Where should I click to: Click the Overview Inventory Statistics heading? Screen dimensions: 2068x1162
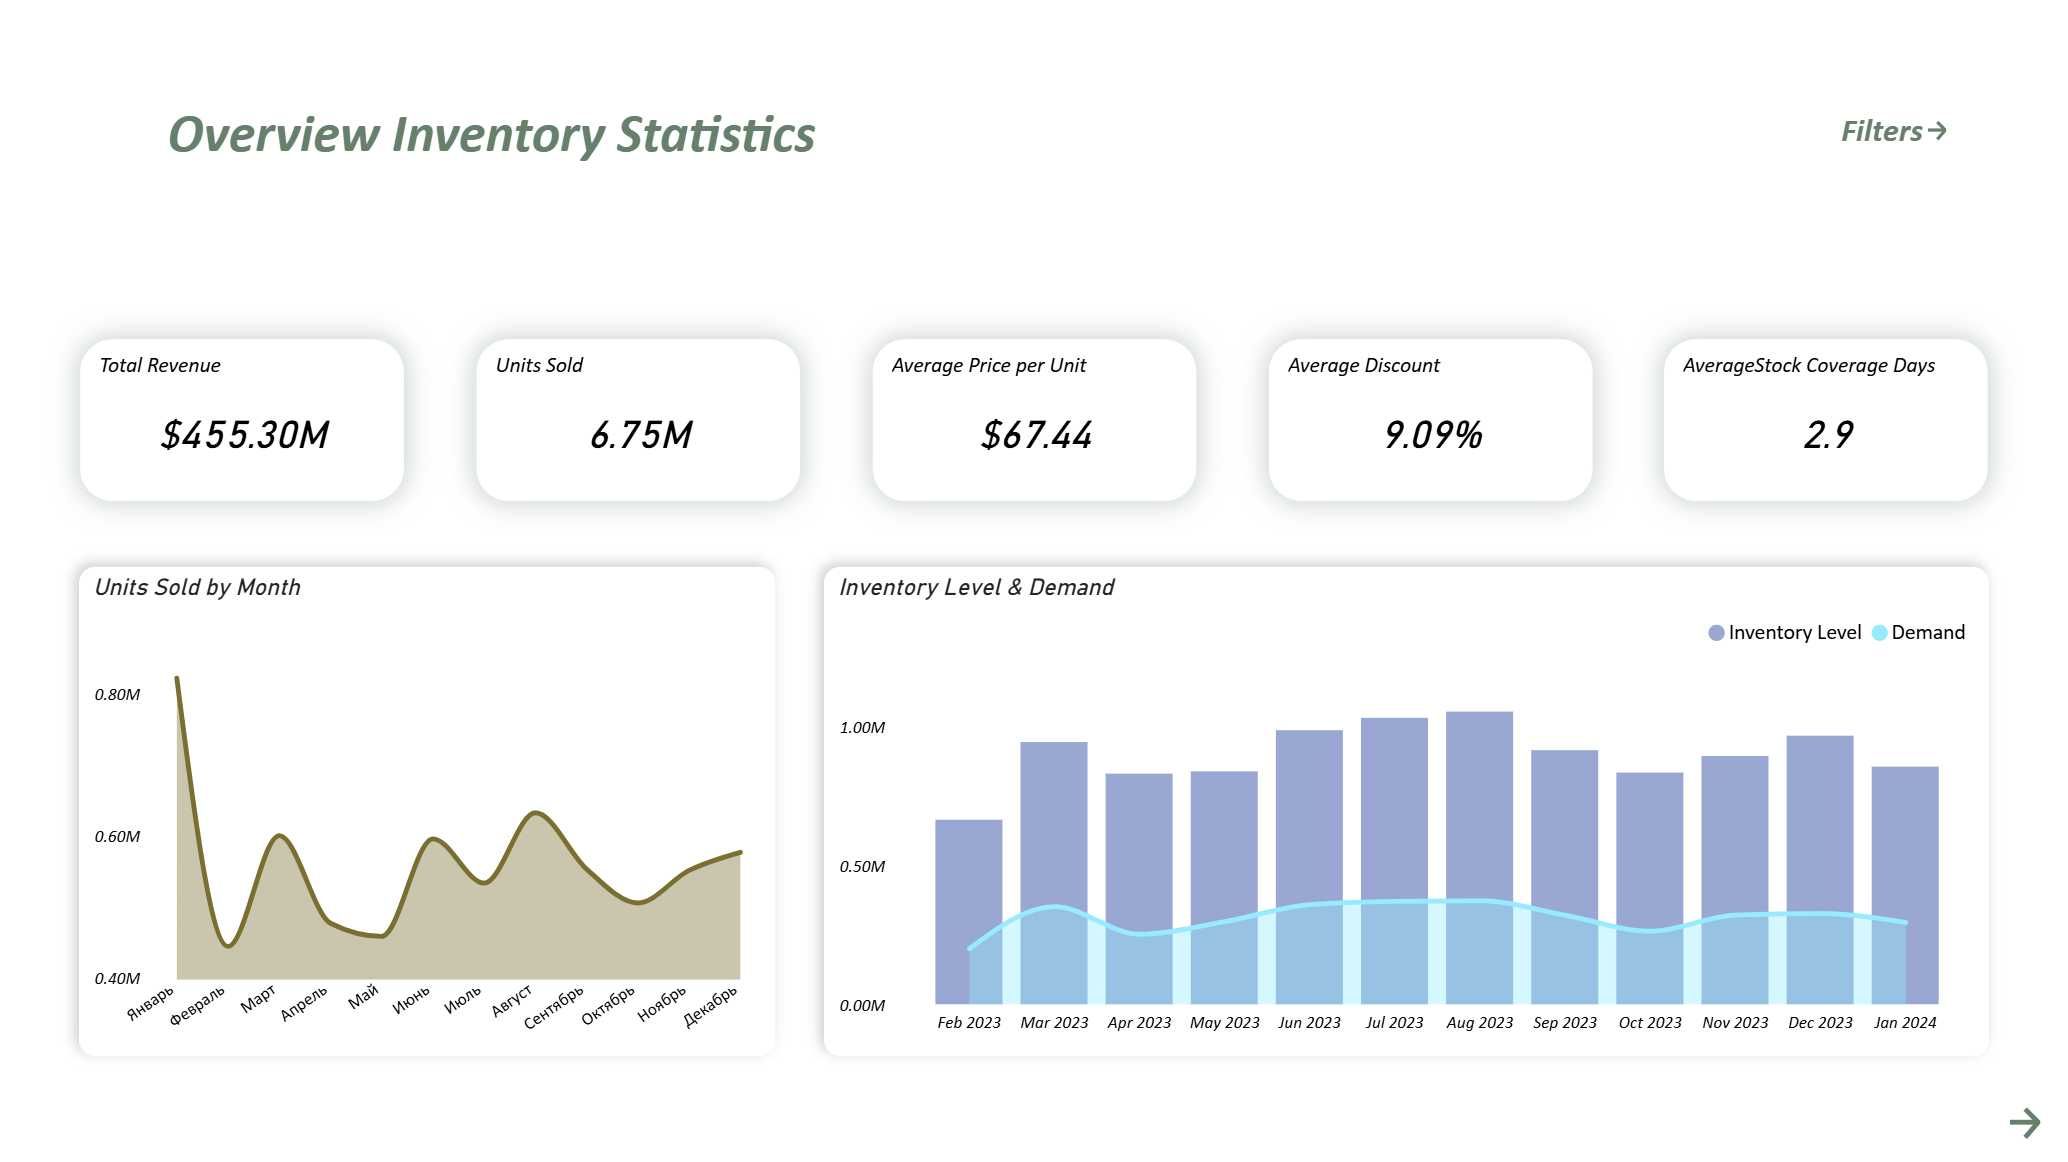(491, 134)
